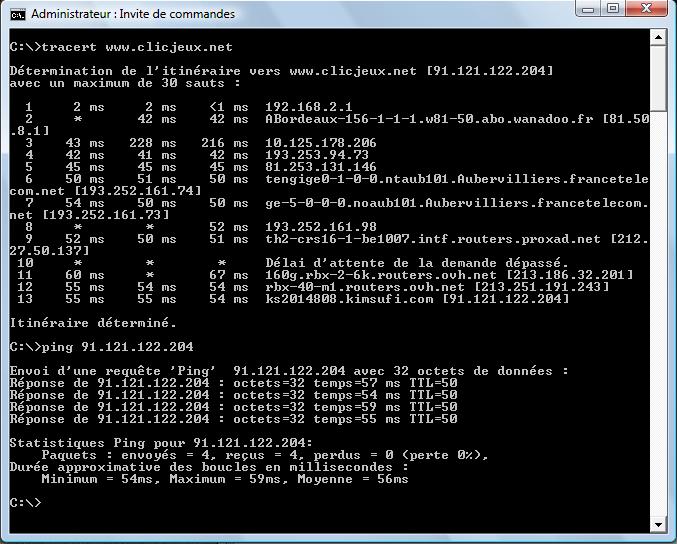The width and height of the screenshot is (677, 544).
Task: Close the Invite de commandes window
Action: pos(648,10)
